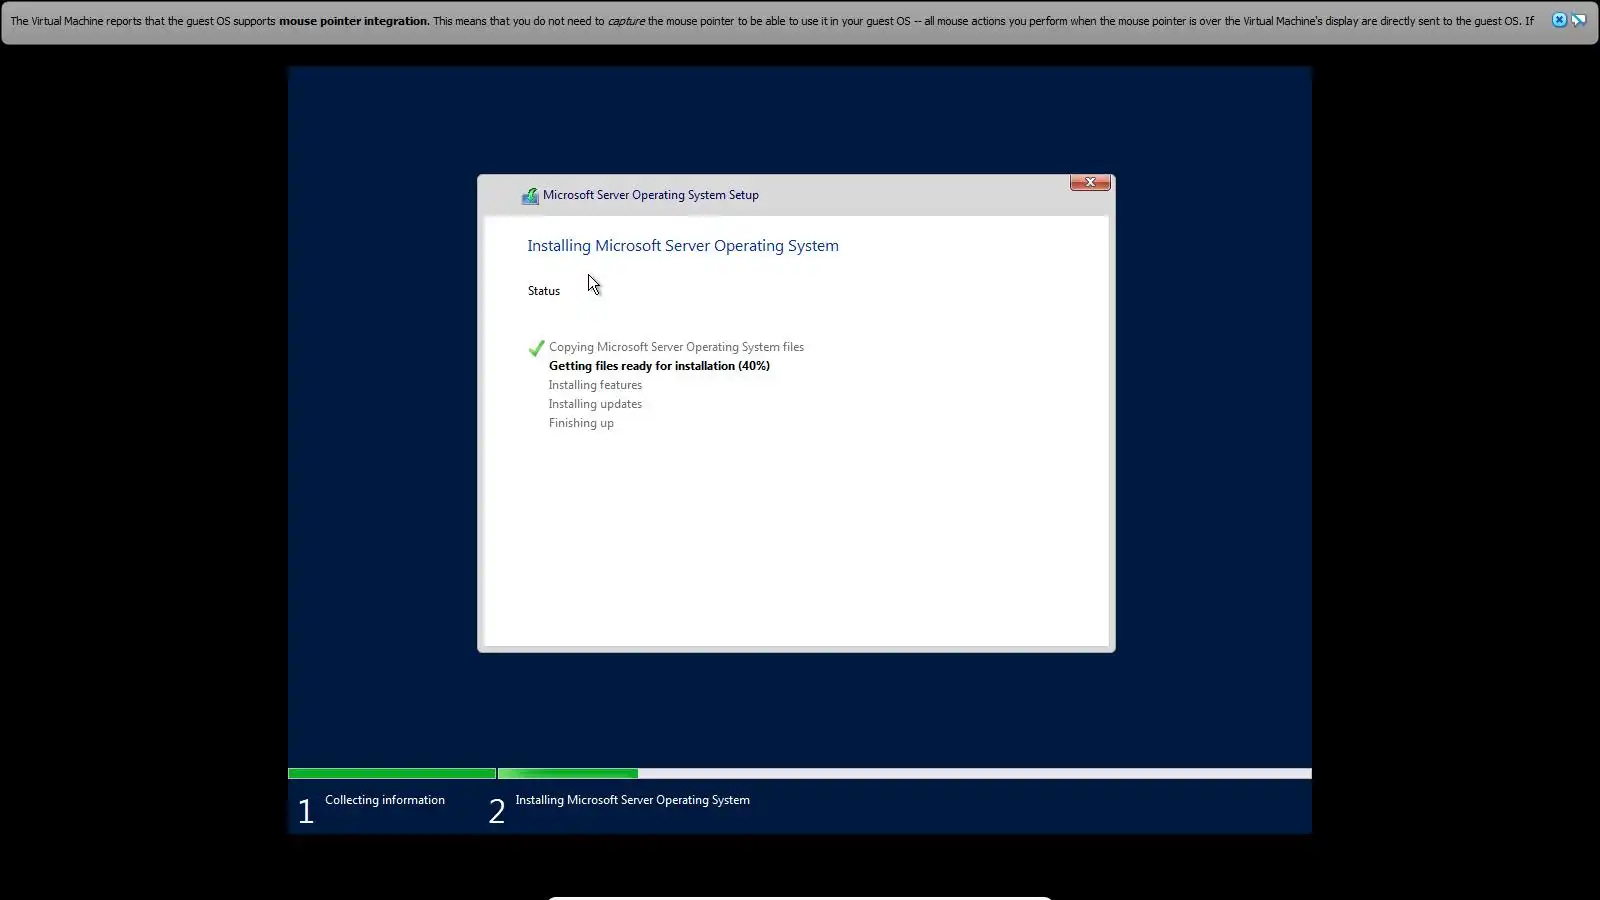1600x900 pixels.
Task: Click the stage 2 'Installing Microsoft Server Operating System' label
Action: (632, 800)
